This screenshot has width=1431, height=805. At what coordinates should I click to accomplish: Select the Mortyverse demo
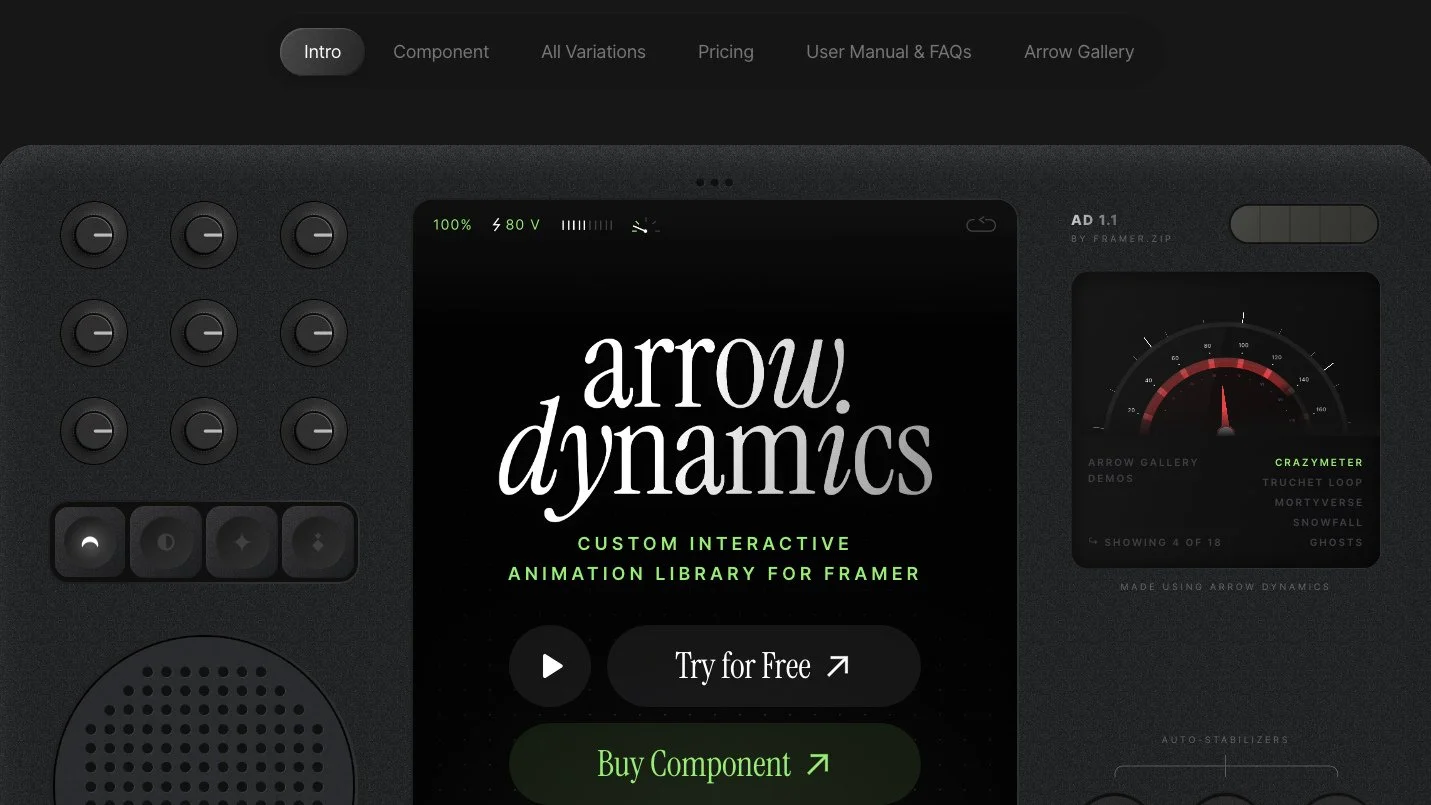1319,503
